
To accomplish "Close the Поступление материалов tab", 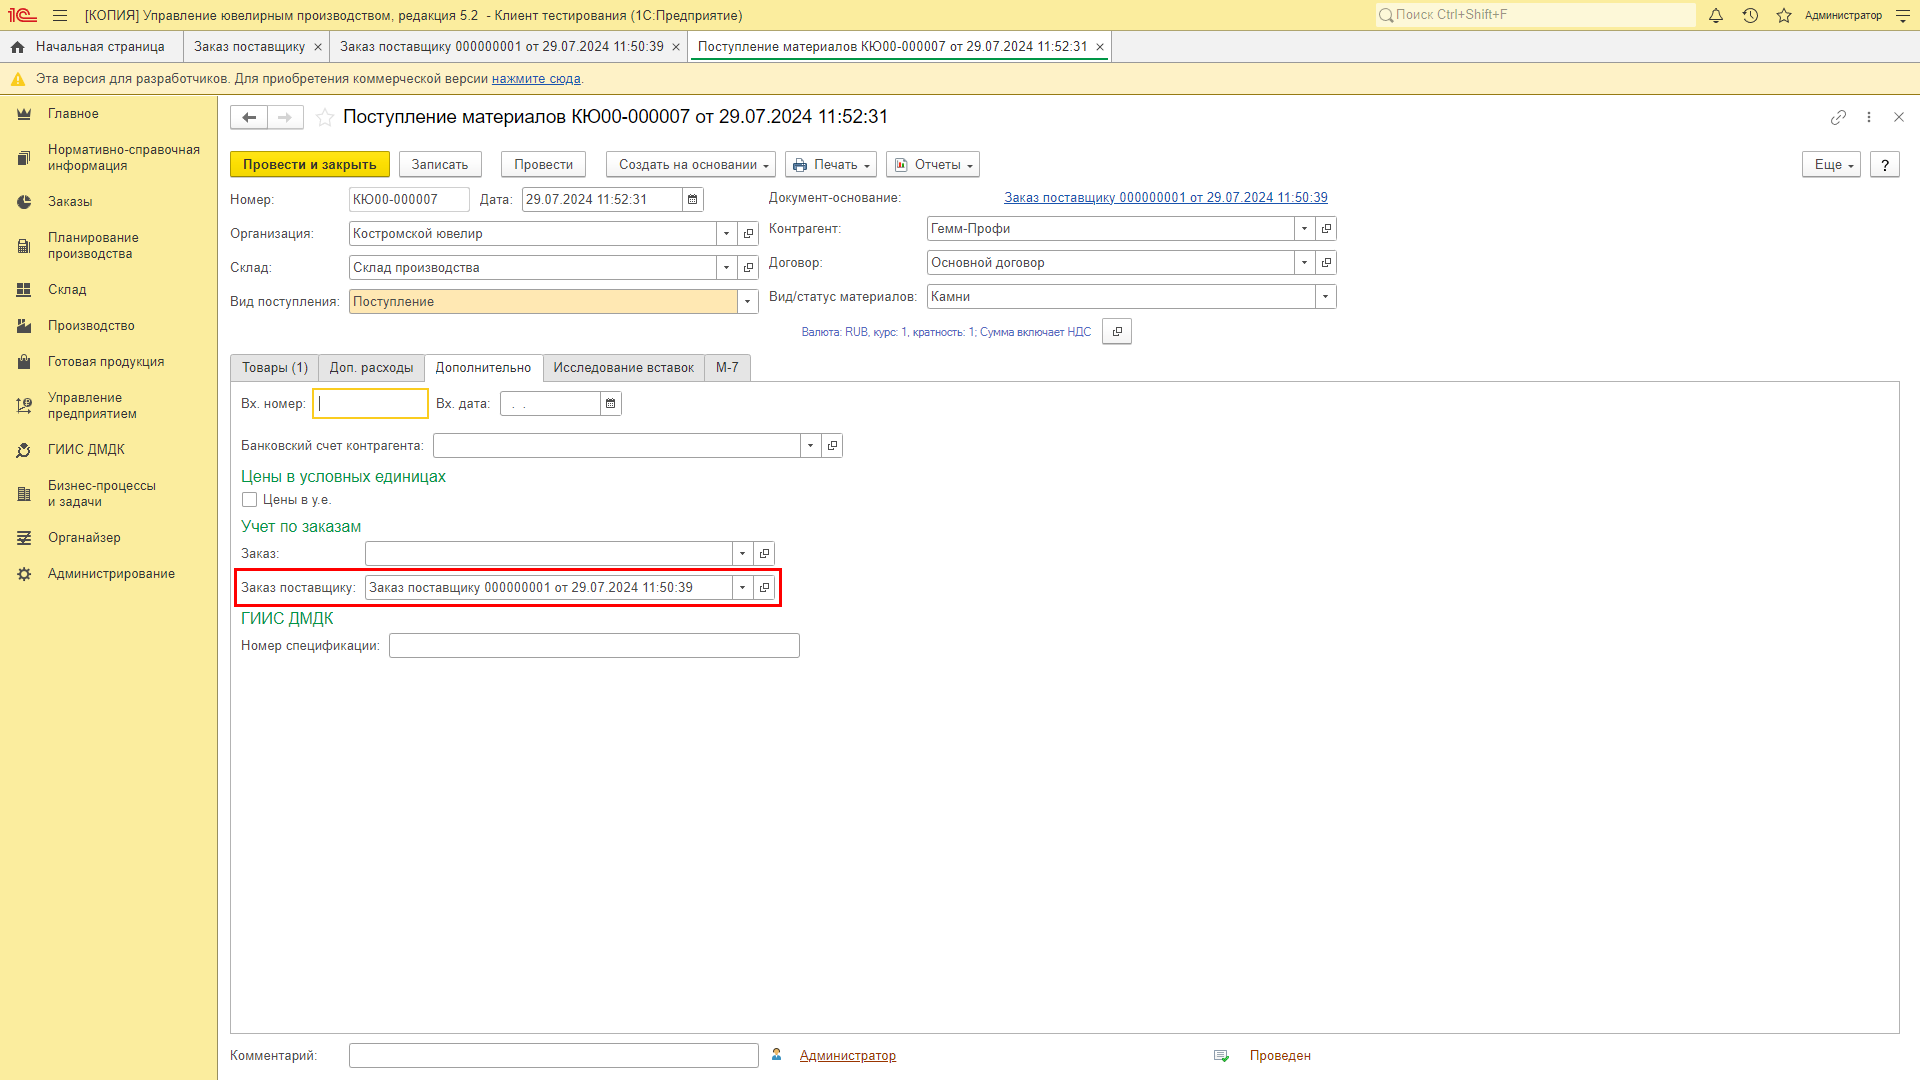I will click(x=1100, y=47).
